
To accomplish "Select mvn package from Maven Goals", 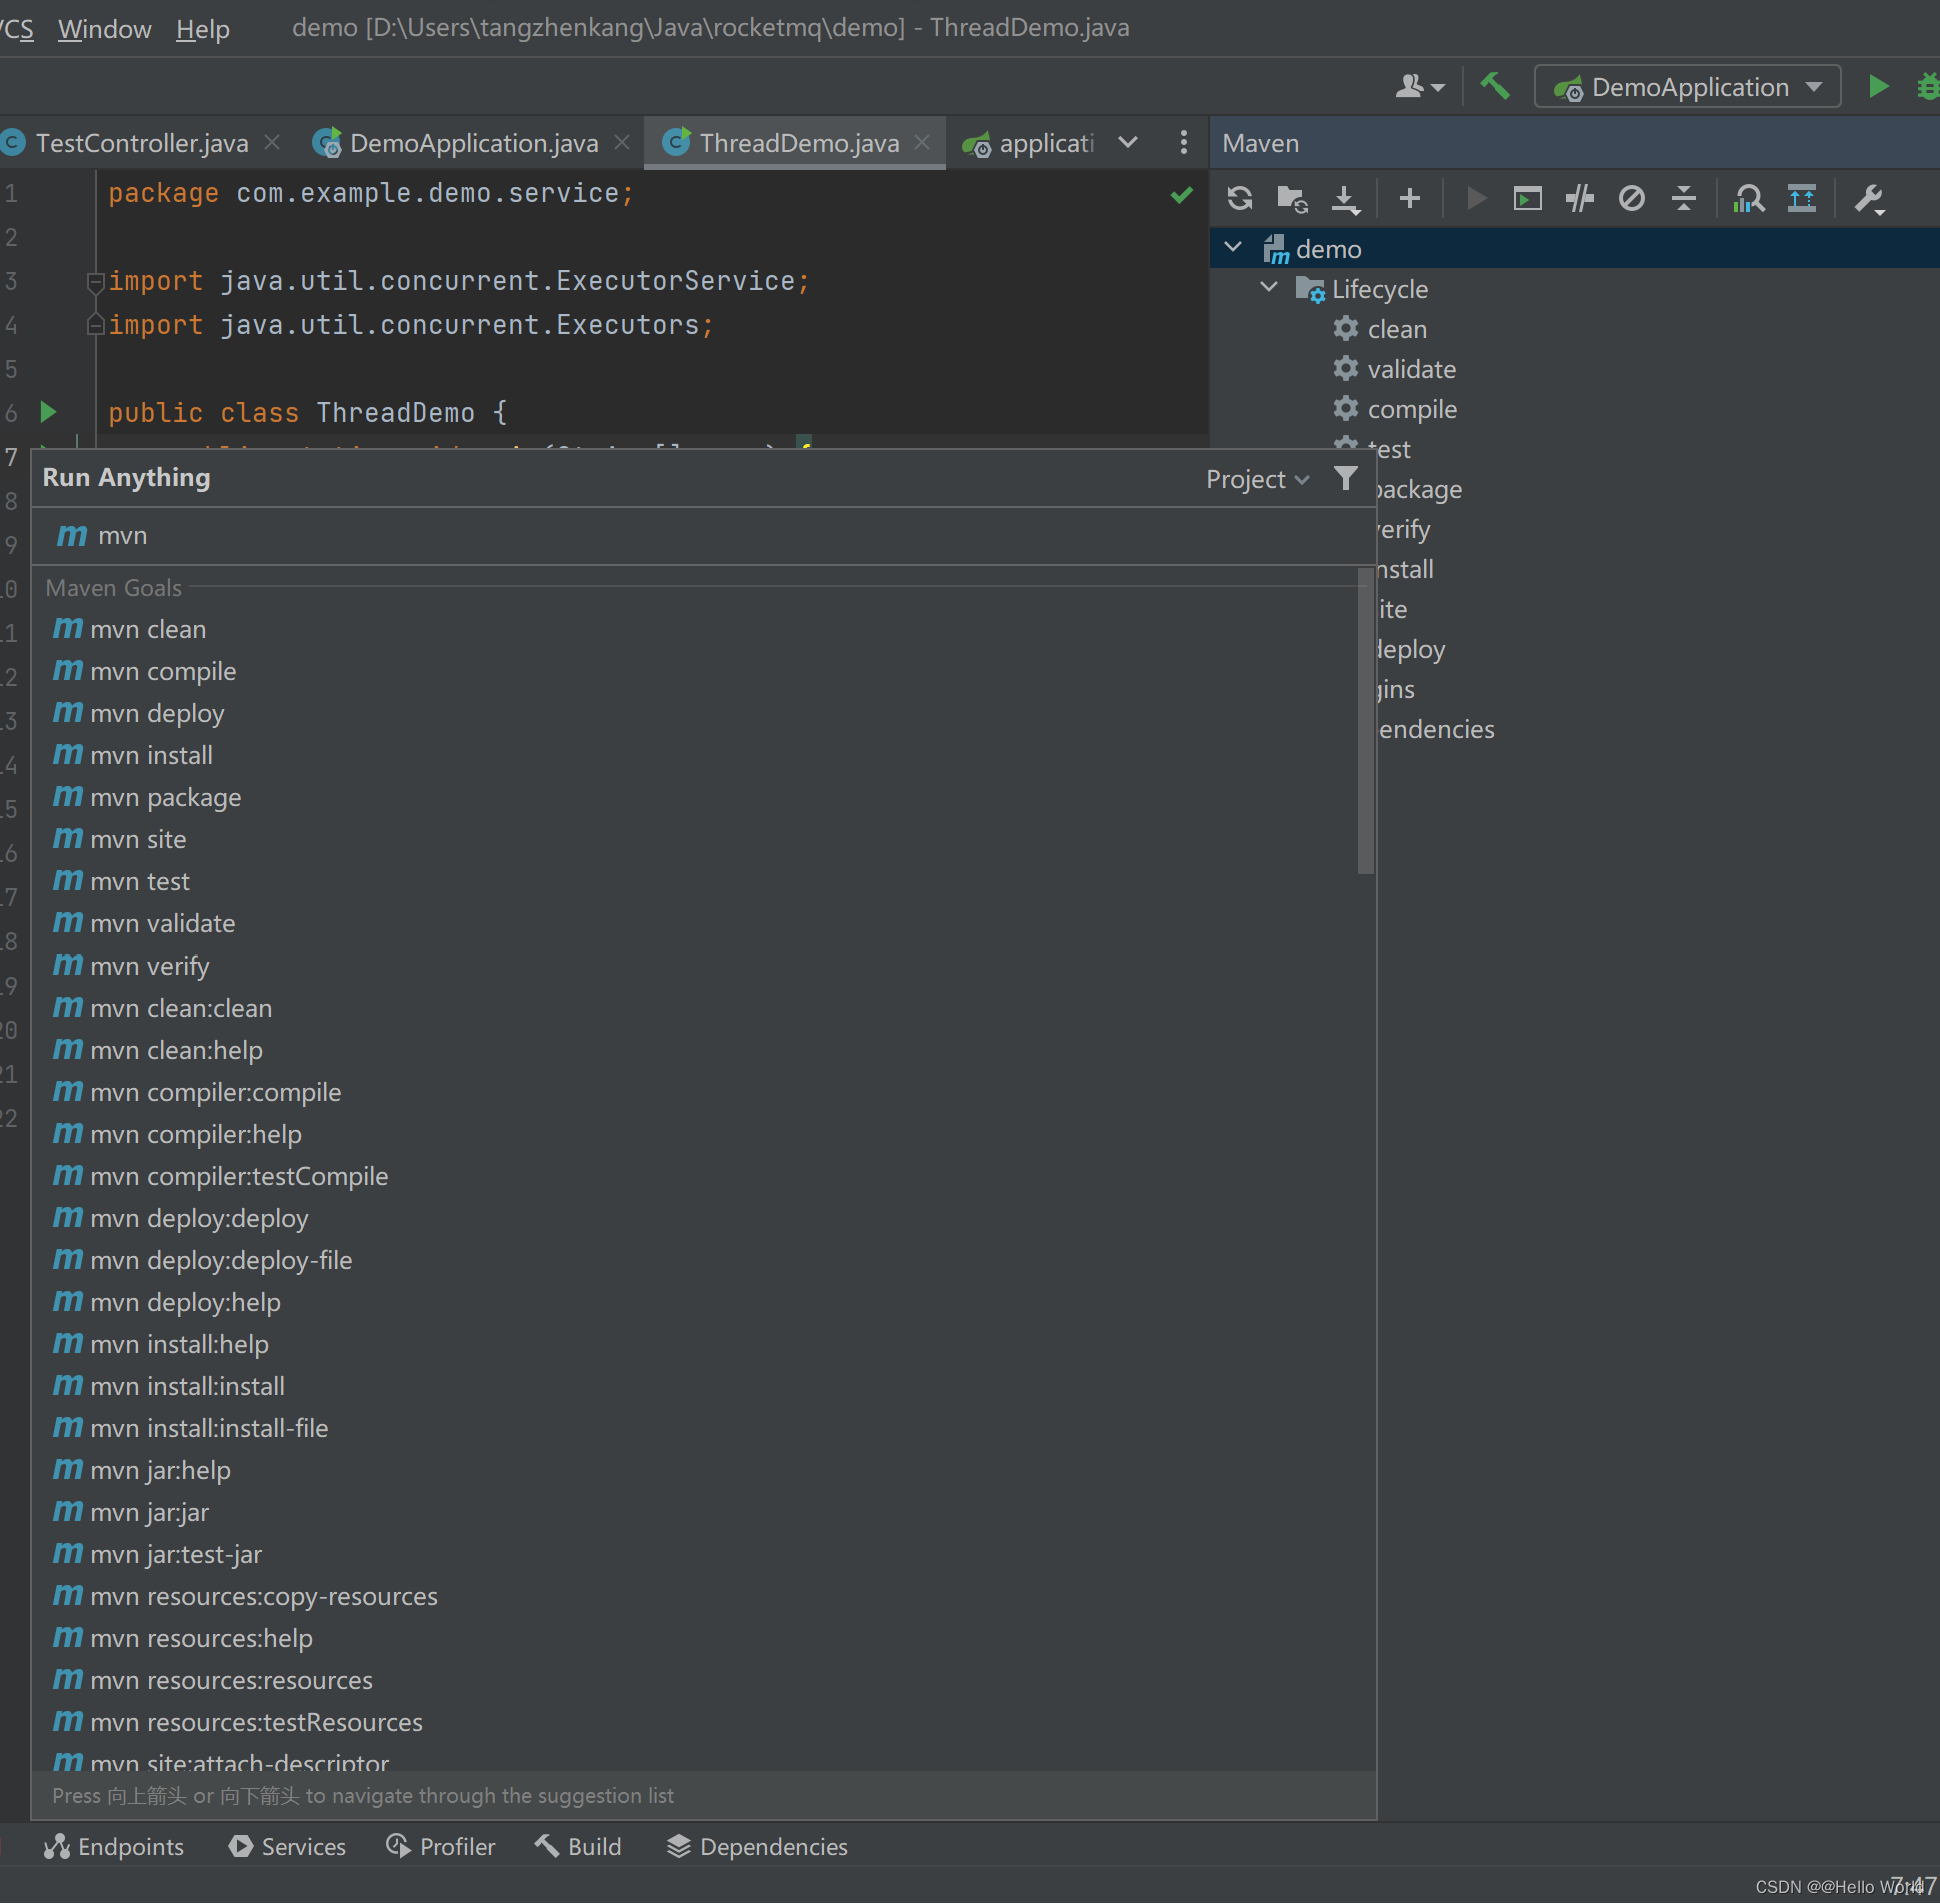I will tap(165, 797).
